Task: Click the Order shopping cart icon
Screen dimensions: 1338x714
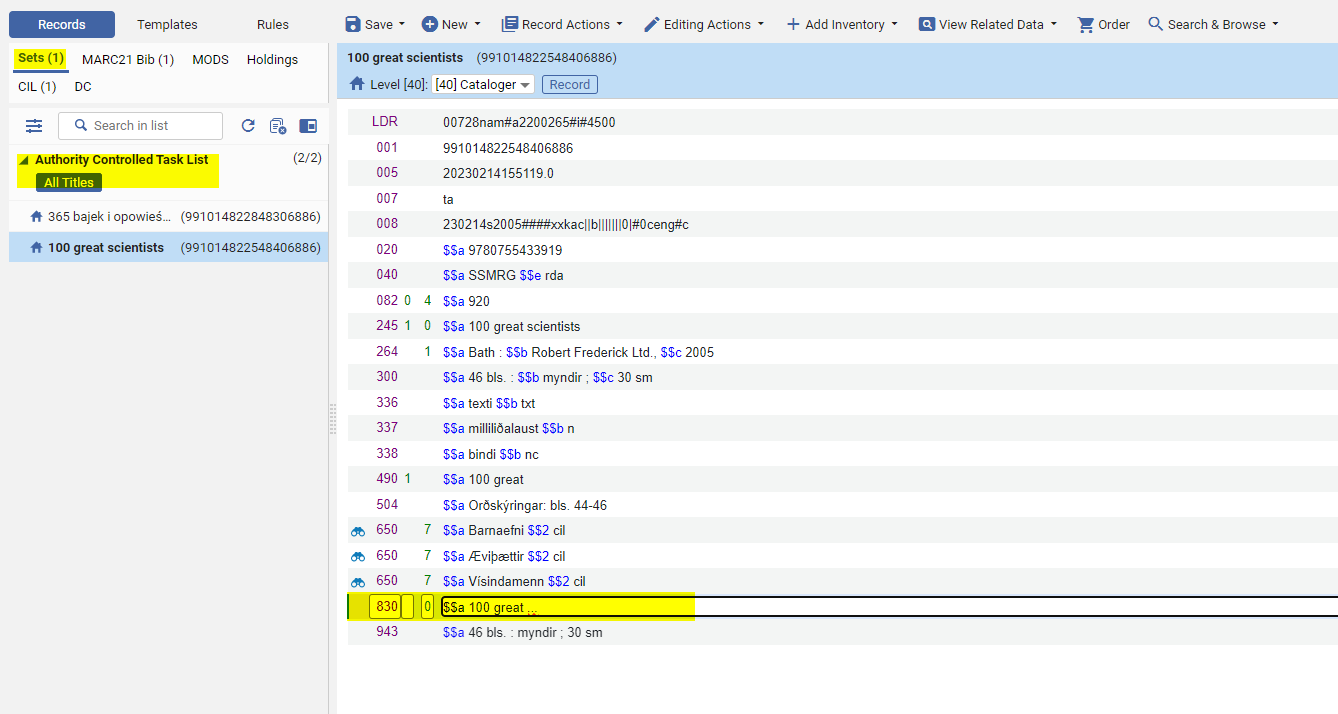Action: [x=1085, y=24]
